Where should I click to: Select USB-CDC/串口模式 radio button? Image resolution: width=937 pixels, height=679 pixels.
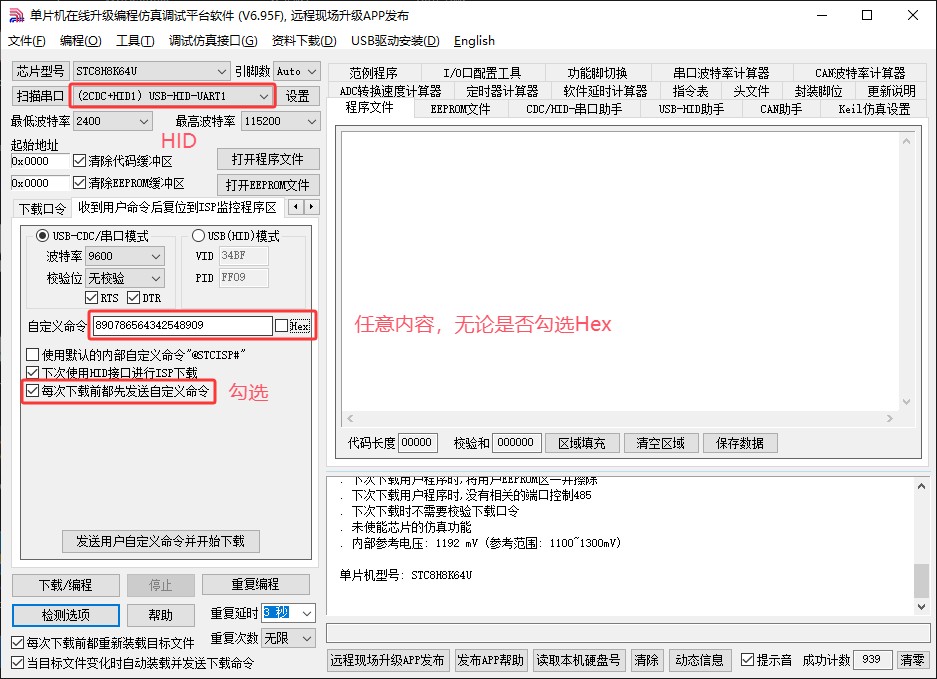42,235
